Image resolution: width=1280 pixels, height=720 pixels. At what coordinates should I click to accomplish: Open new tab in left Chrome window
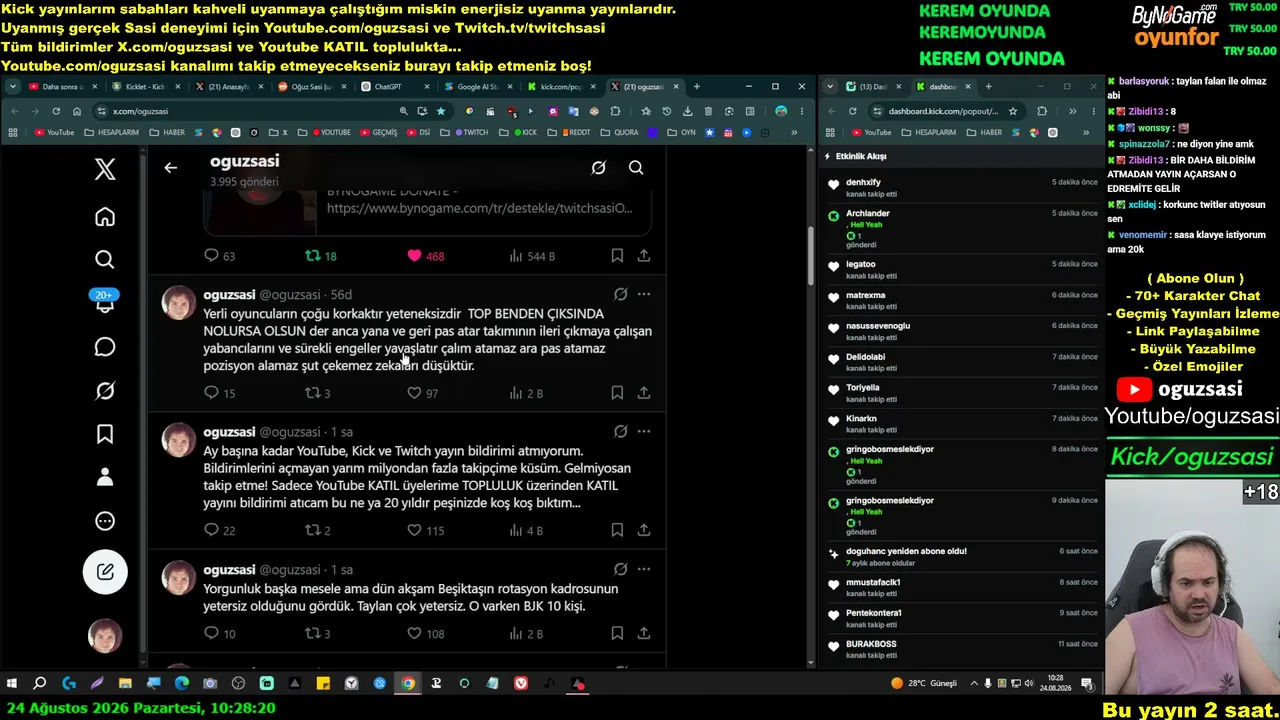[x=697, y=87]
